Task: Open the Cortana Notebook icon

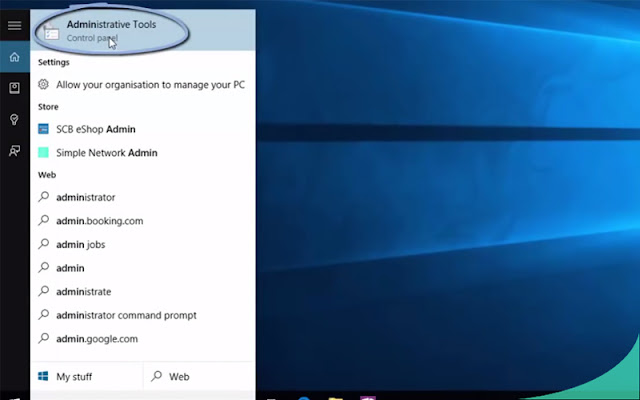Action: click(x=15, y=88)
